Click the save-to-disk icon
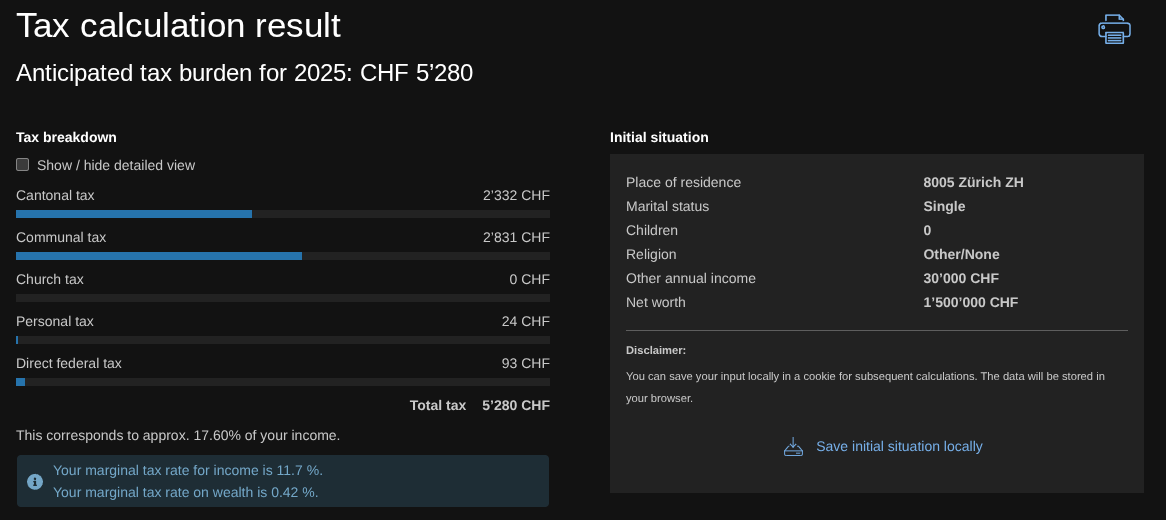Screen dimensions: 1166x520 [793, 447]
